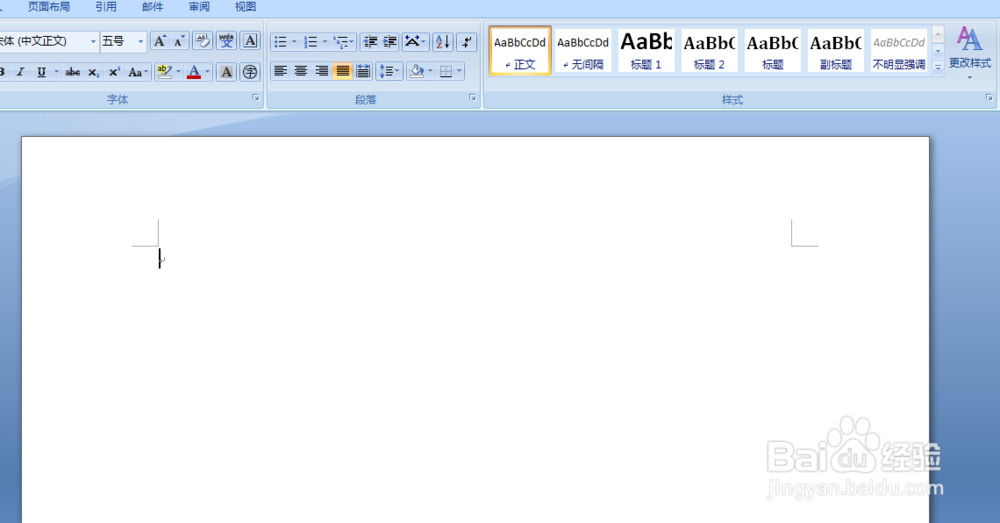Click the Shrink Font icon
The height and width of the screenshot is (523, 1000).
click(180, 41)
